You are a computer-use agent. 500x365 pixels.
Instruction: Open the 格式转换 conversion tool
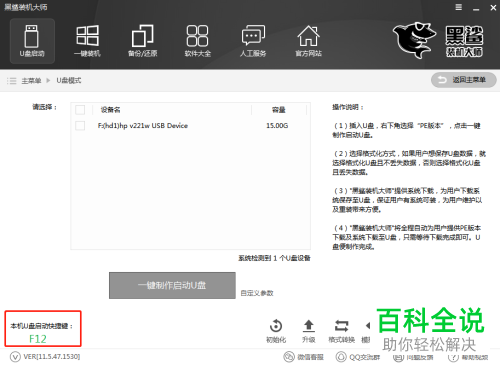point(342,330)
